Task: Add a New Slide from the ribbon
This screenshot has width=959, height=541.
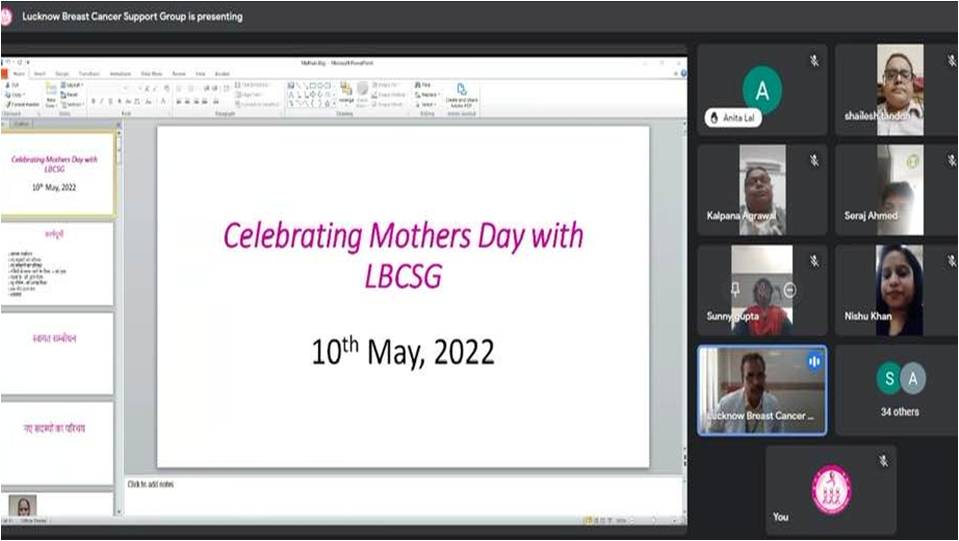Action: 51,93
